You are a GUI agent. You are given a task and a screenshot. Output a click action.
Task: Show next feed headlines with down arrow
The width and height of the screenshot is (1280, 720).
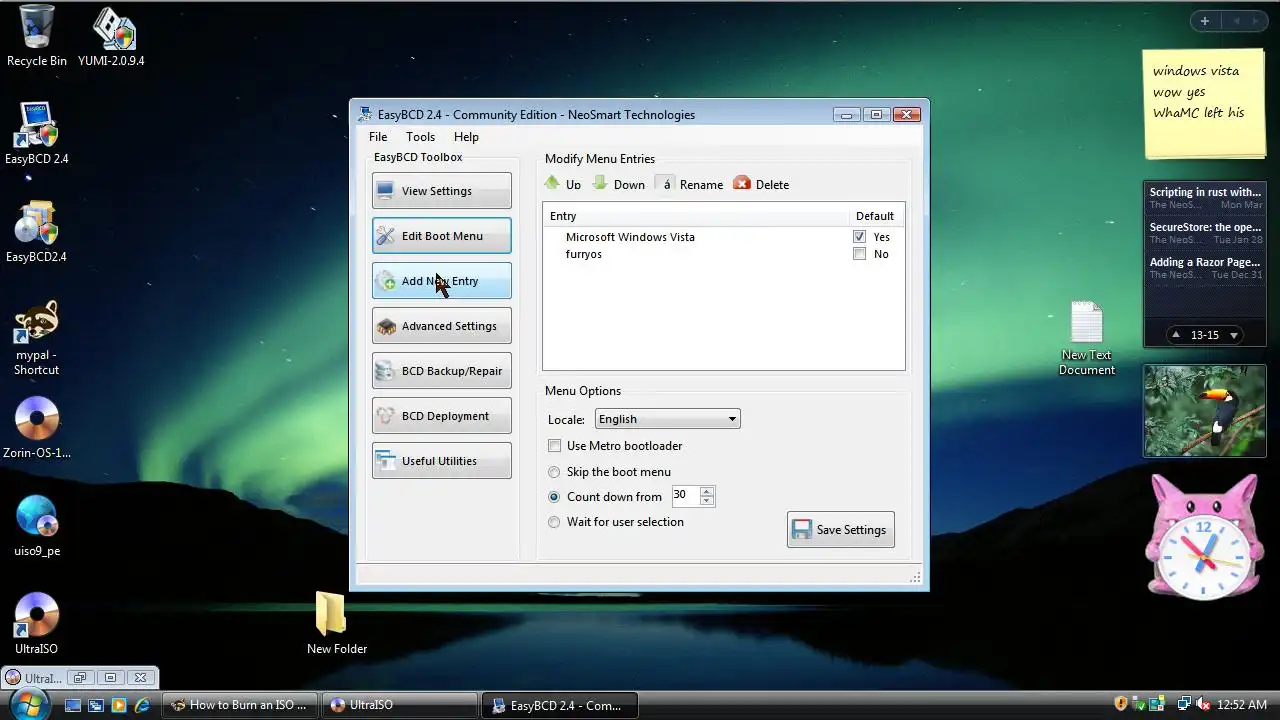coord(1234,335)
